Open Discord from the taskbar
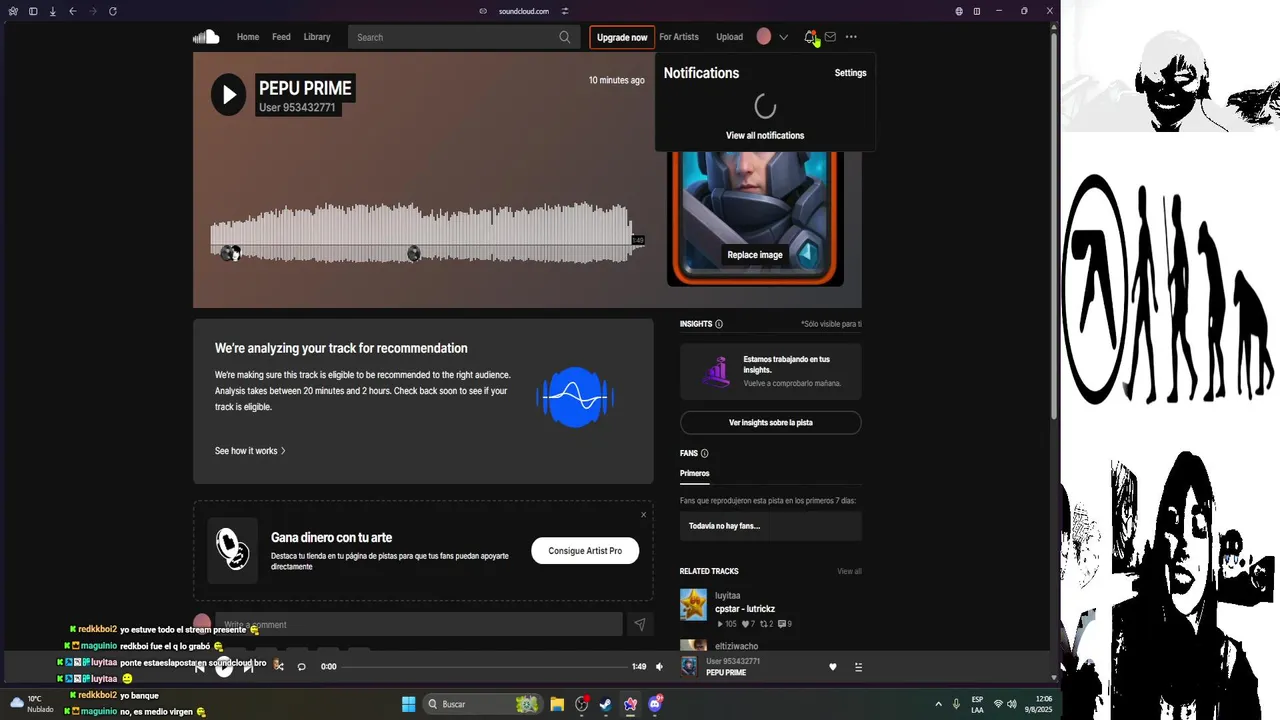The image size is (1280, 720). pos(655,704)
